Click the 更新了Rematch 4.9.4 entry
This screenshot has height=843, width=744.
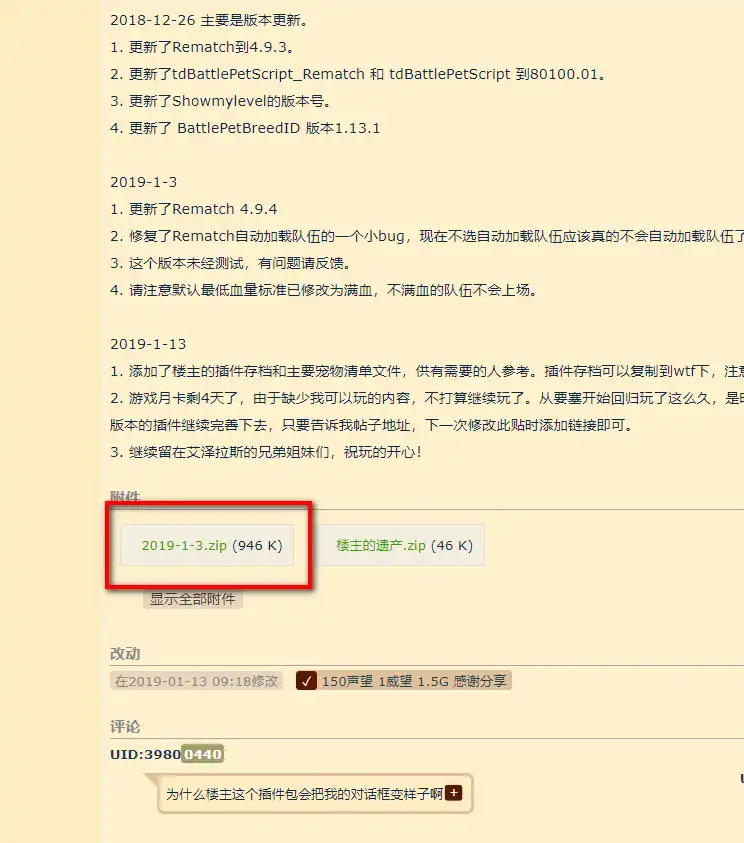click(194, 209)
